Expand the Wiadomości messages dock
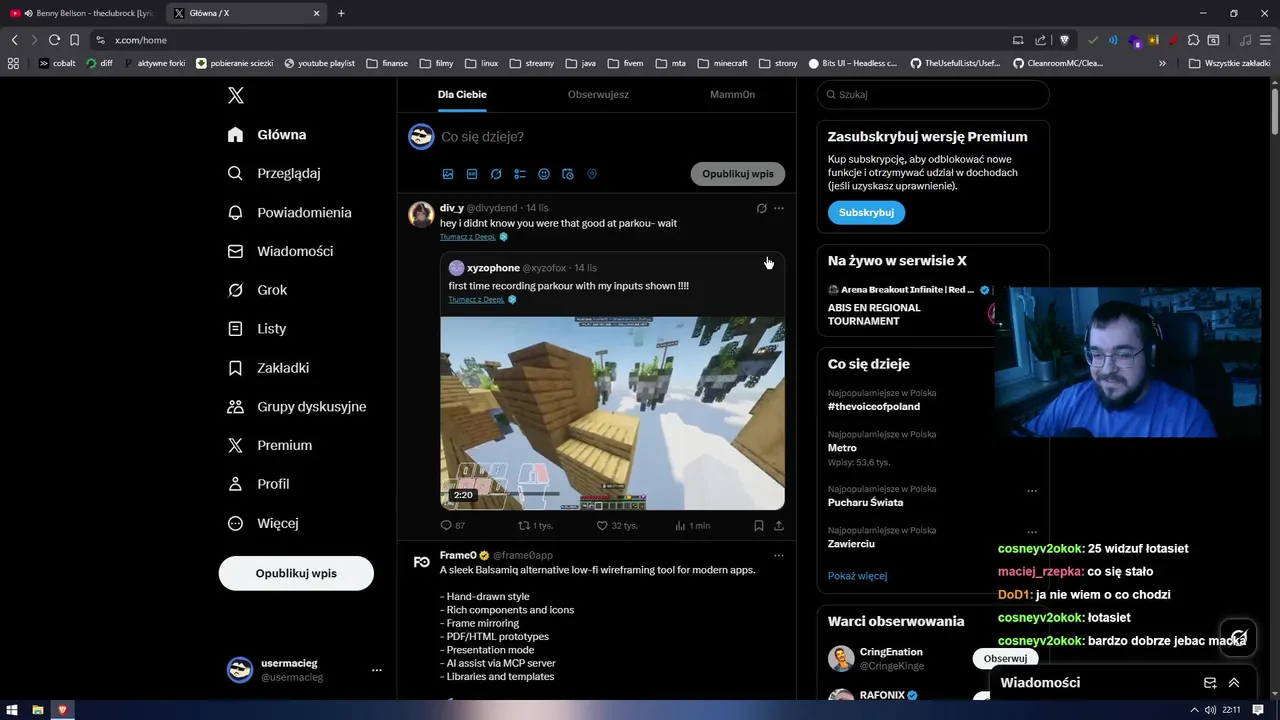The width and height of the screenshot is (1280, 720). [1234, 683]
